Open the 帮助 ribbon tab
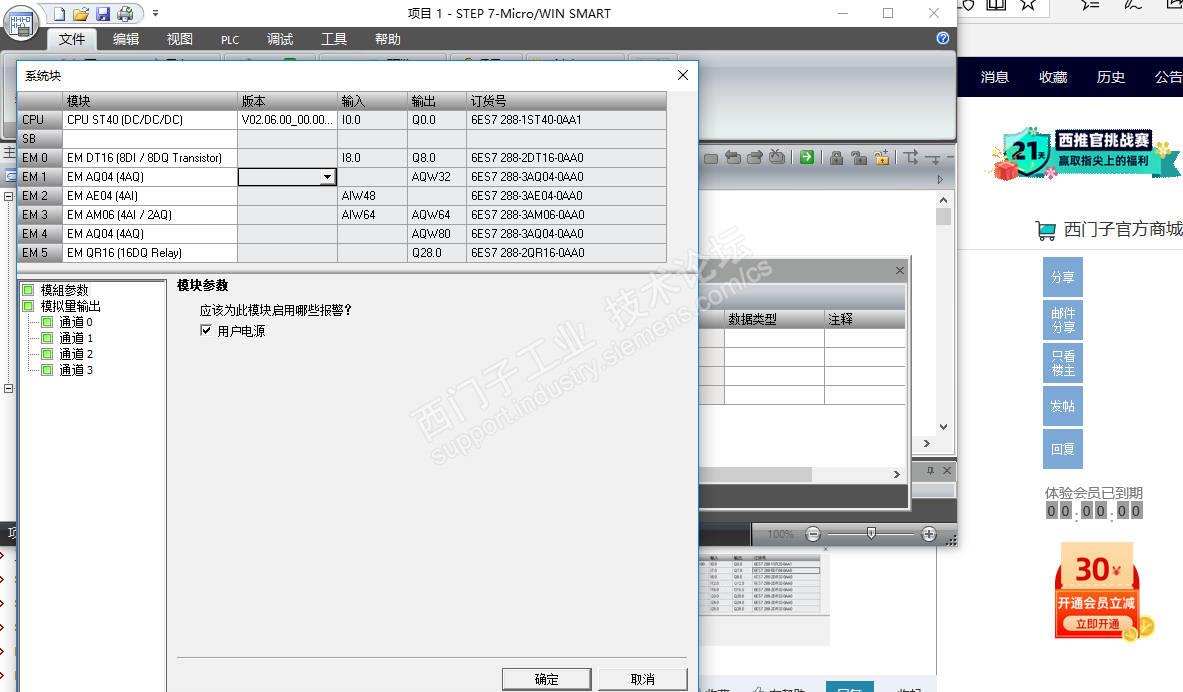 pyautogui.click(x=388, y=39)
